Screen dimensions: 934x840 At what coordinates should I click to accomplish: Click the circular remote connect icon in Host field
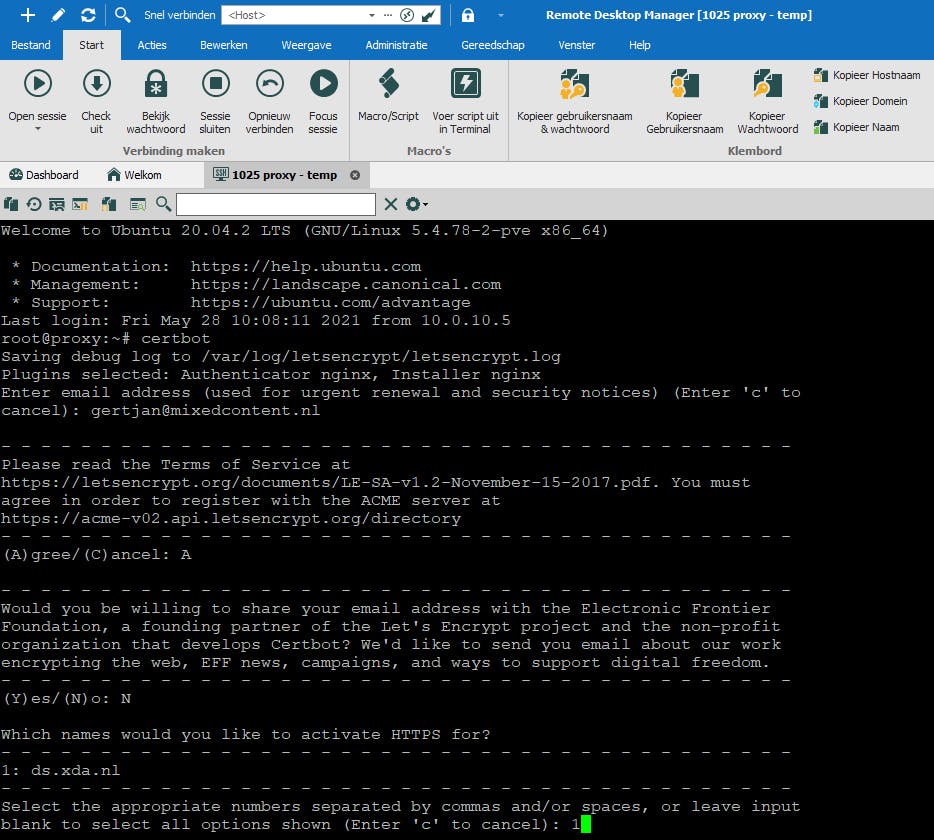[407, 15]
